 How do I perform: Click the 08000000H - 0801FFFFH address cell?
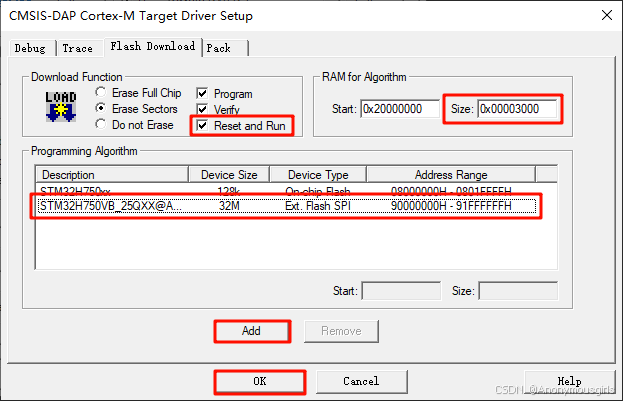point(451,191)
